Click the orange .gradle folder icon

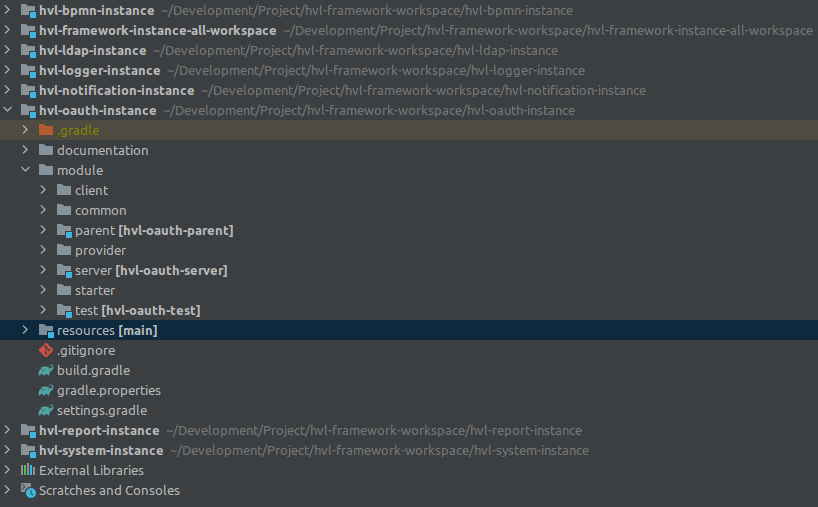tap(46, 130)
